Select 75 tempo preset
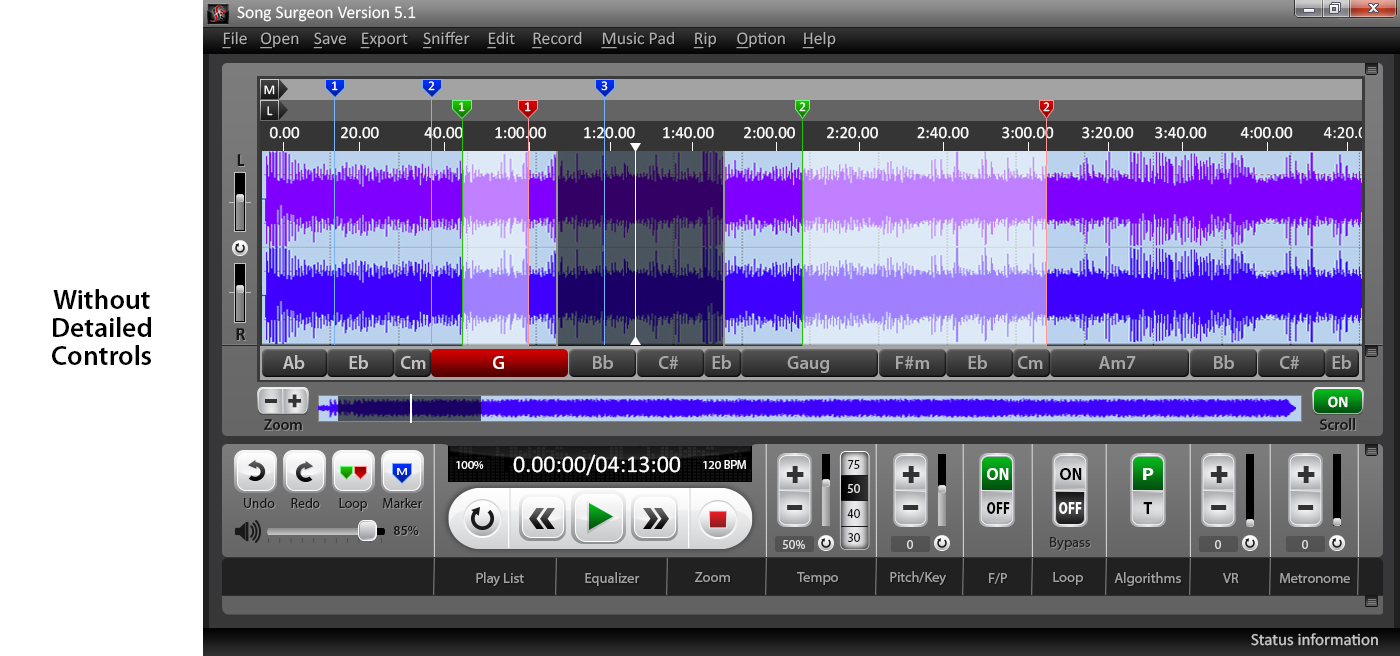Screen dimensions: 1400x656 pos(854,465)
